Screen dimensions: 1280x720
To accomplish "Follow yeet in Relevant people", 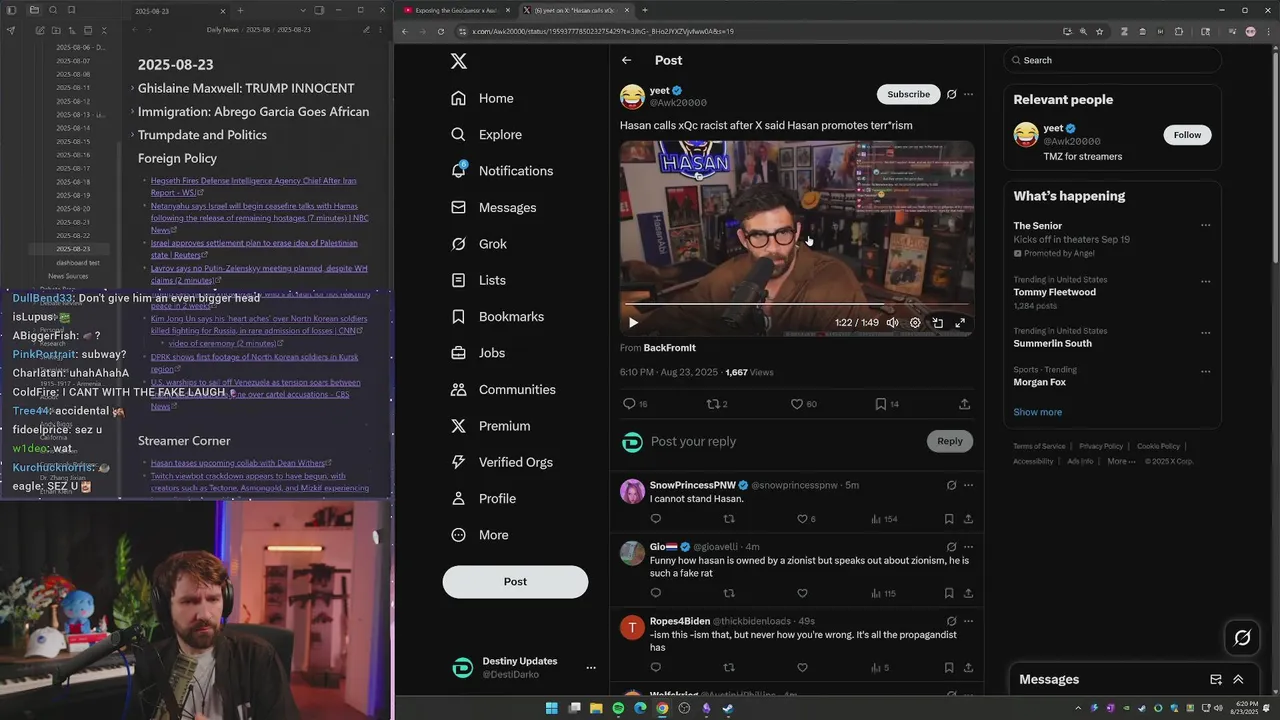I will tap(1187, 135).
